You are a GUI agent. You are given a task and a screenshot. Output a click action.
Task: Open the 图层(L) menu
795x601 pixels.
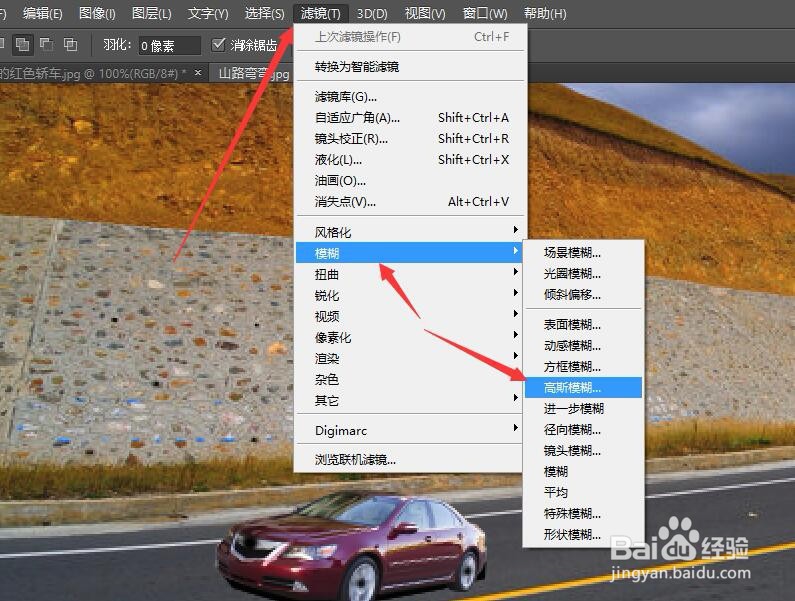(x=151, y=13)
